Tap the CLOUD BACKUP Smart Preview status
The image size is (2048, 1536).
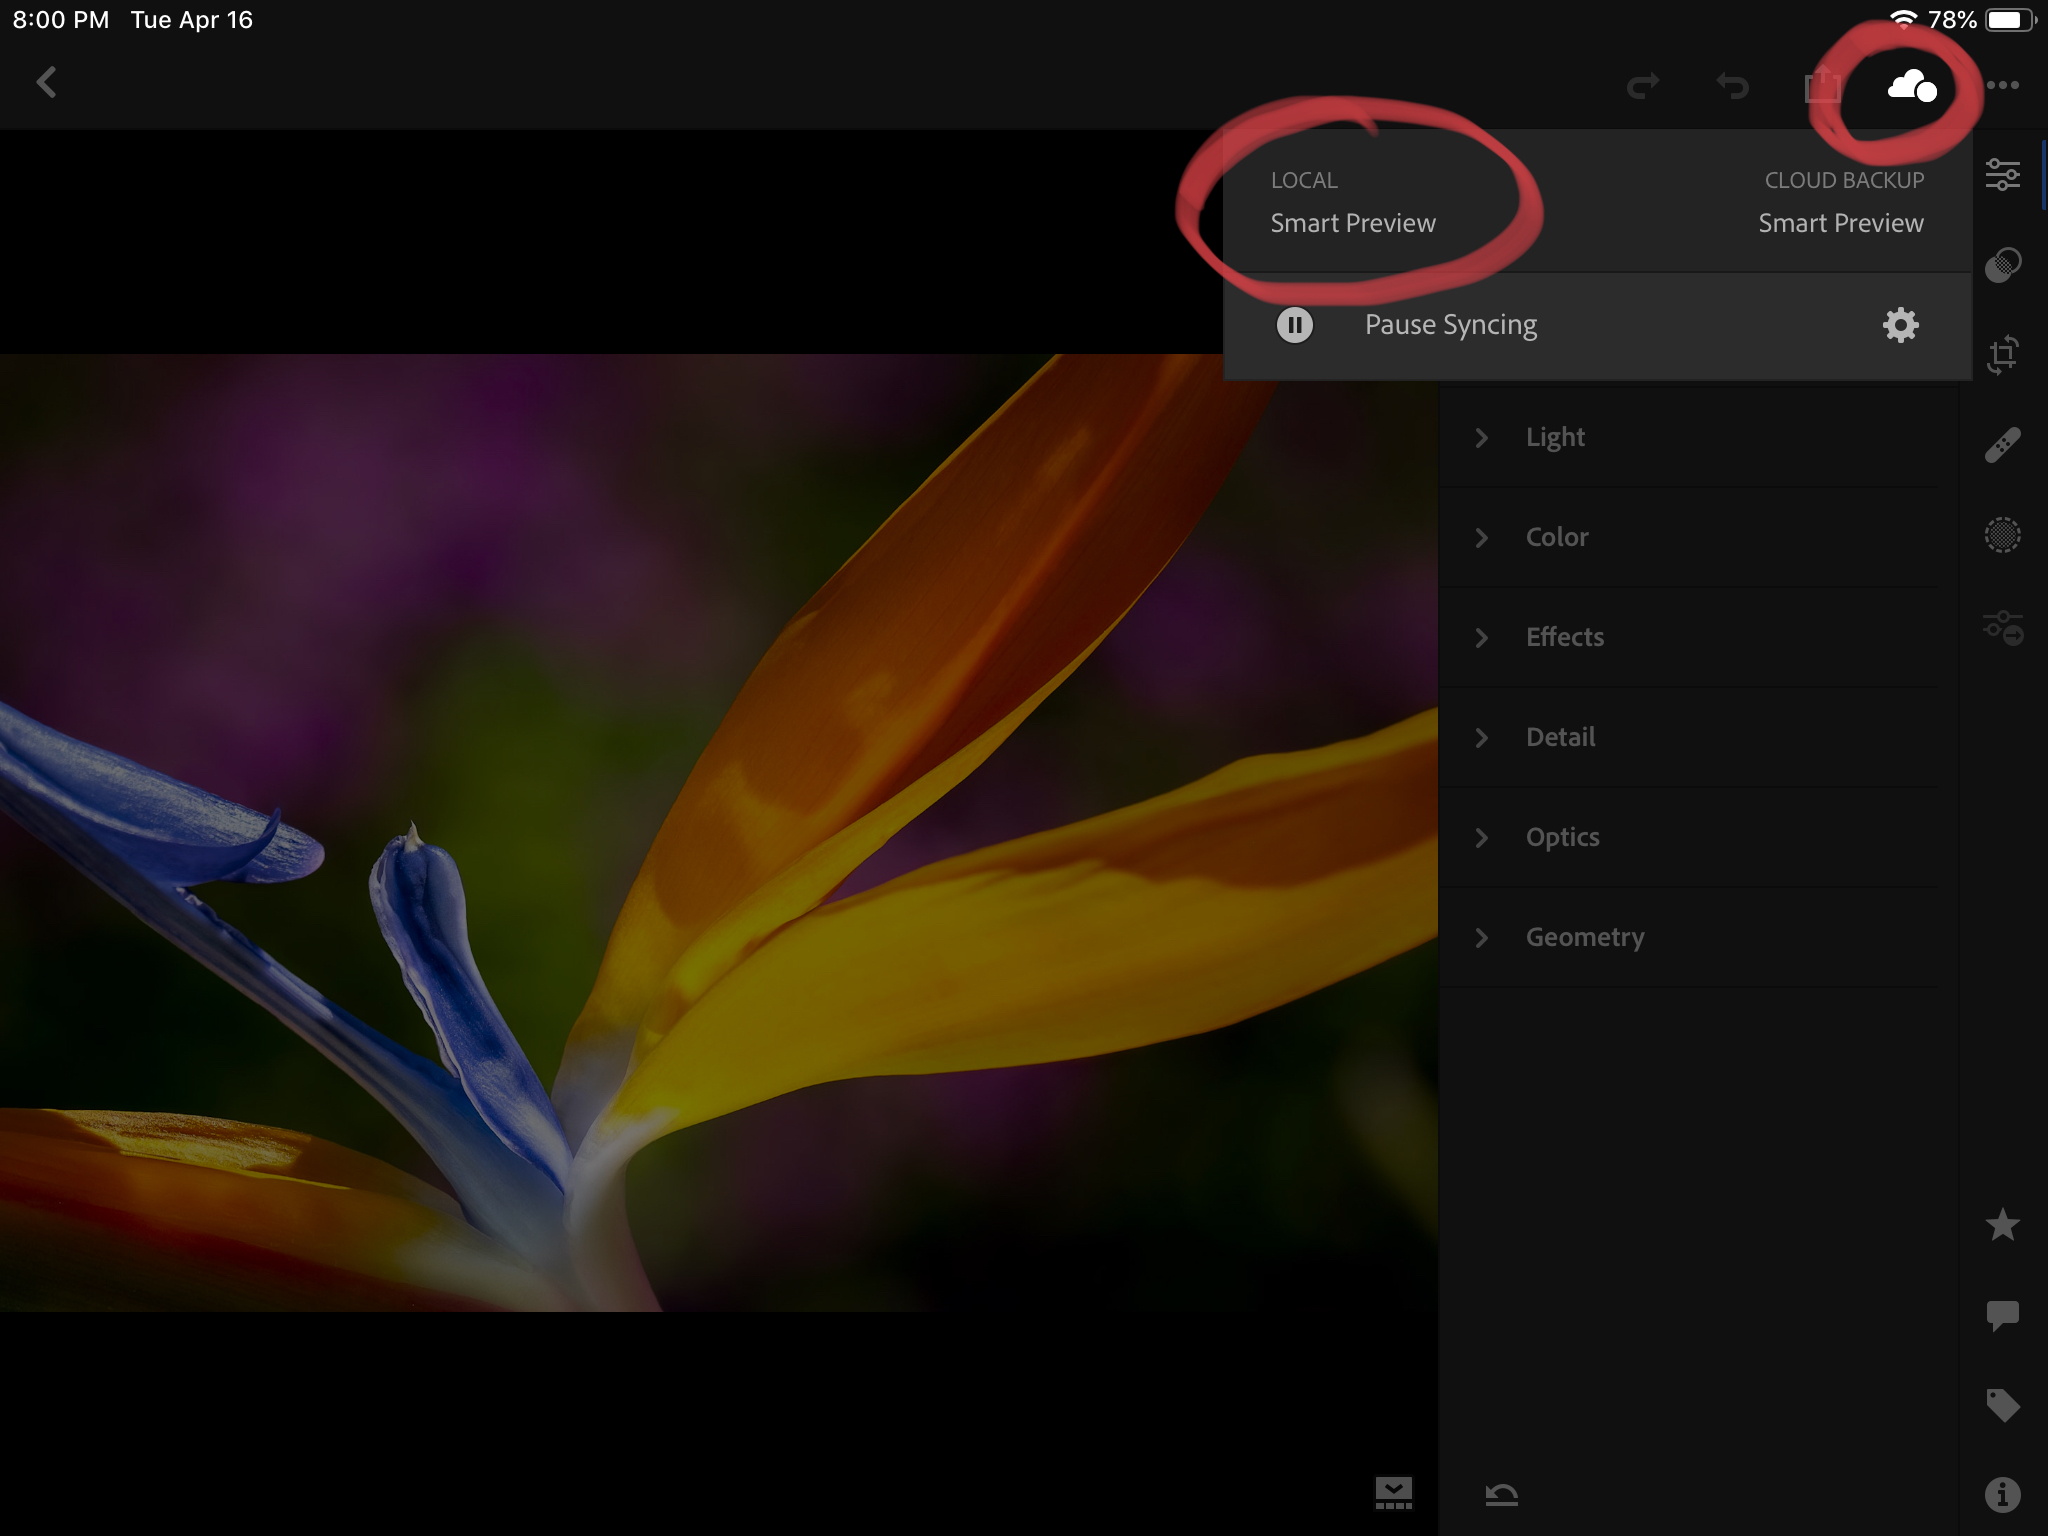click(1841, 203)
